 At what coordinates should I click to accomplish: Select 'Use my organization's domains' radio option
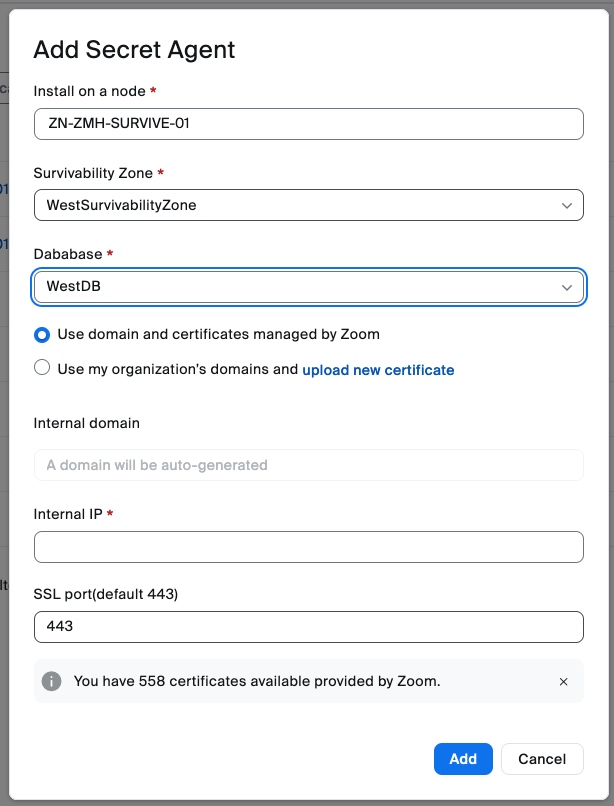coord(42,368)
